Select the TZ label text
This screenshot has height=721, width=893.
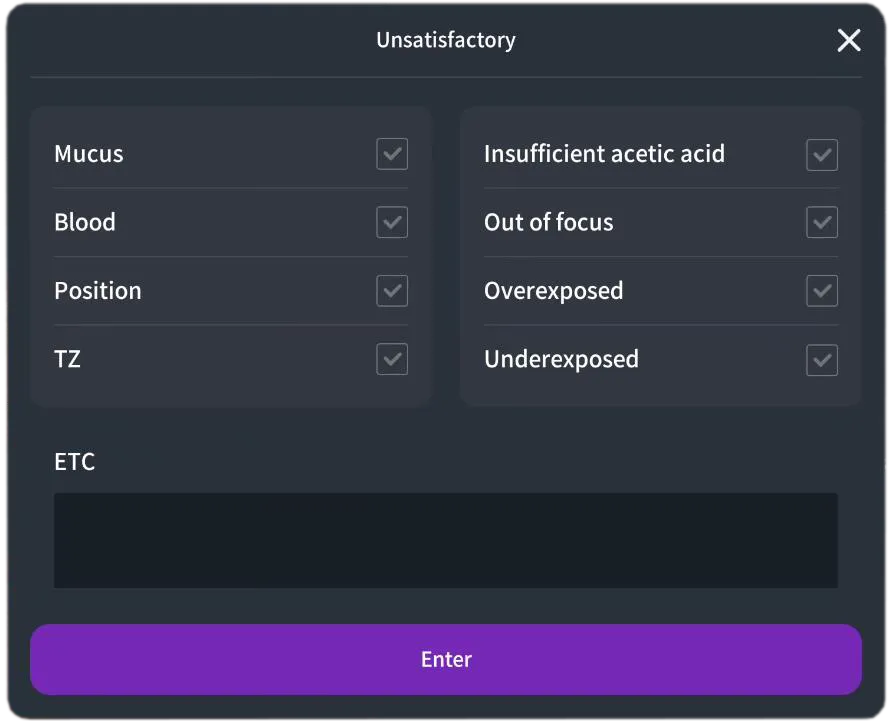tap(67, 359)
